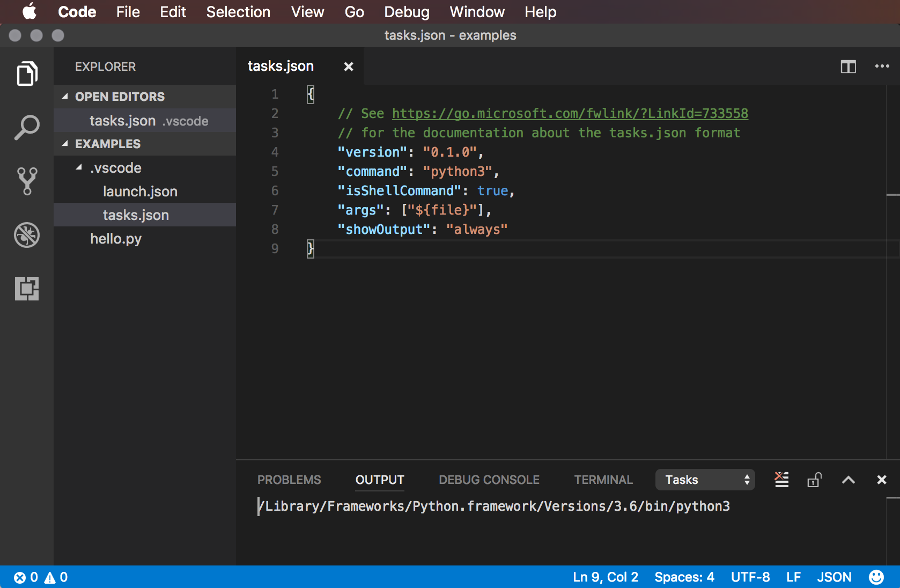Open the View menu
The image size is (900, 588).
pos(308,11)
